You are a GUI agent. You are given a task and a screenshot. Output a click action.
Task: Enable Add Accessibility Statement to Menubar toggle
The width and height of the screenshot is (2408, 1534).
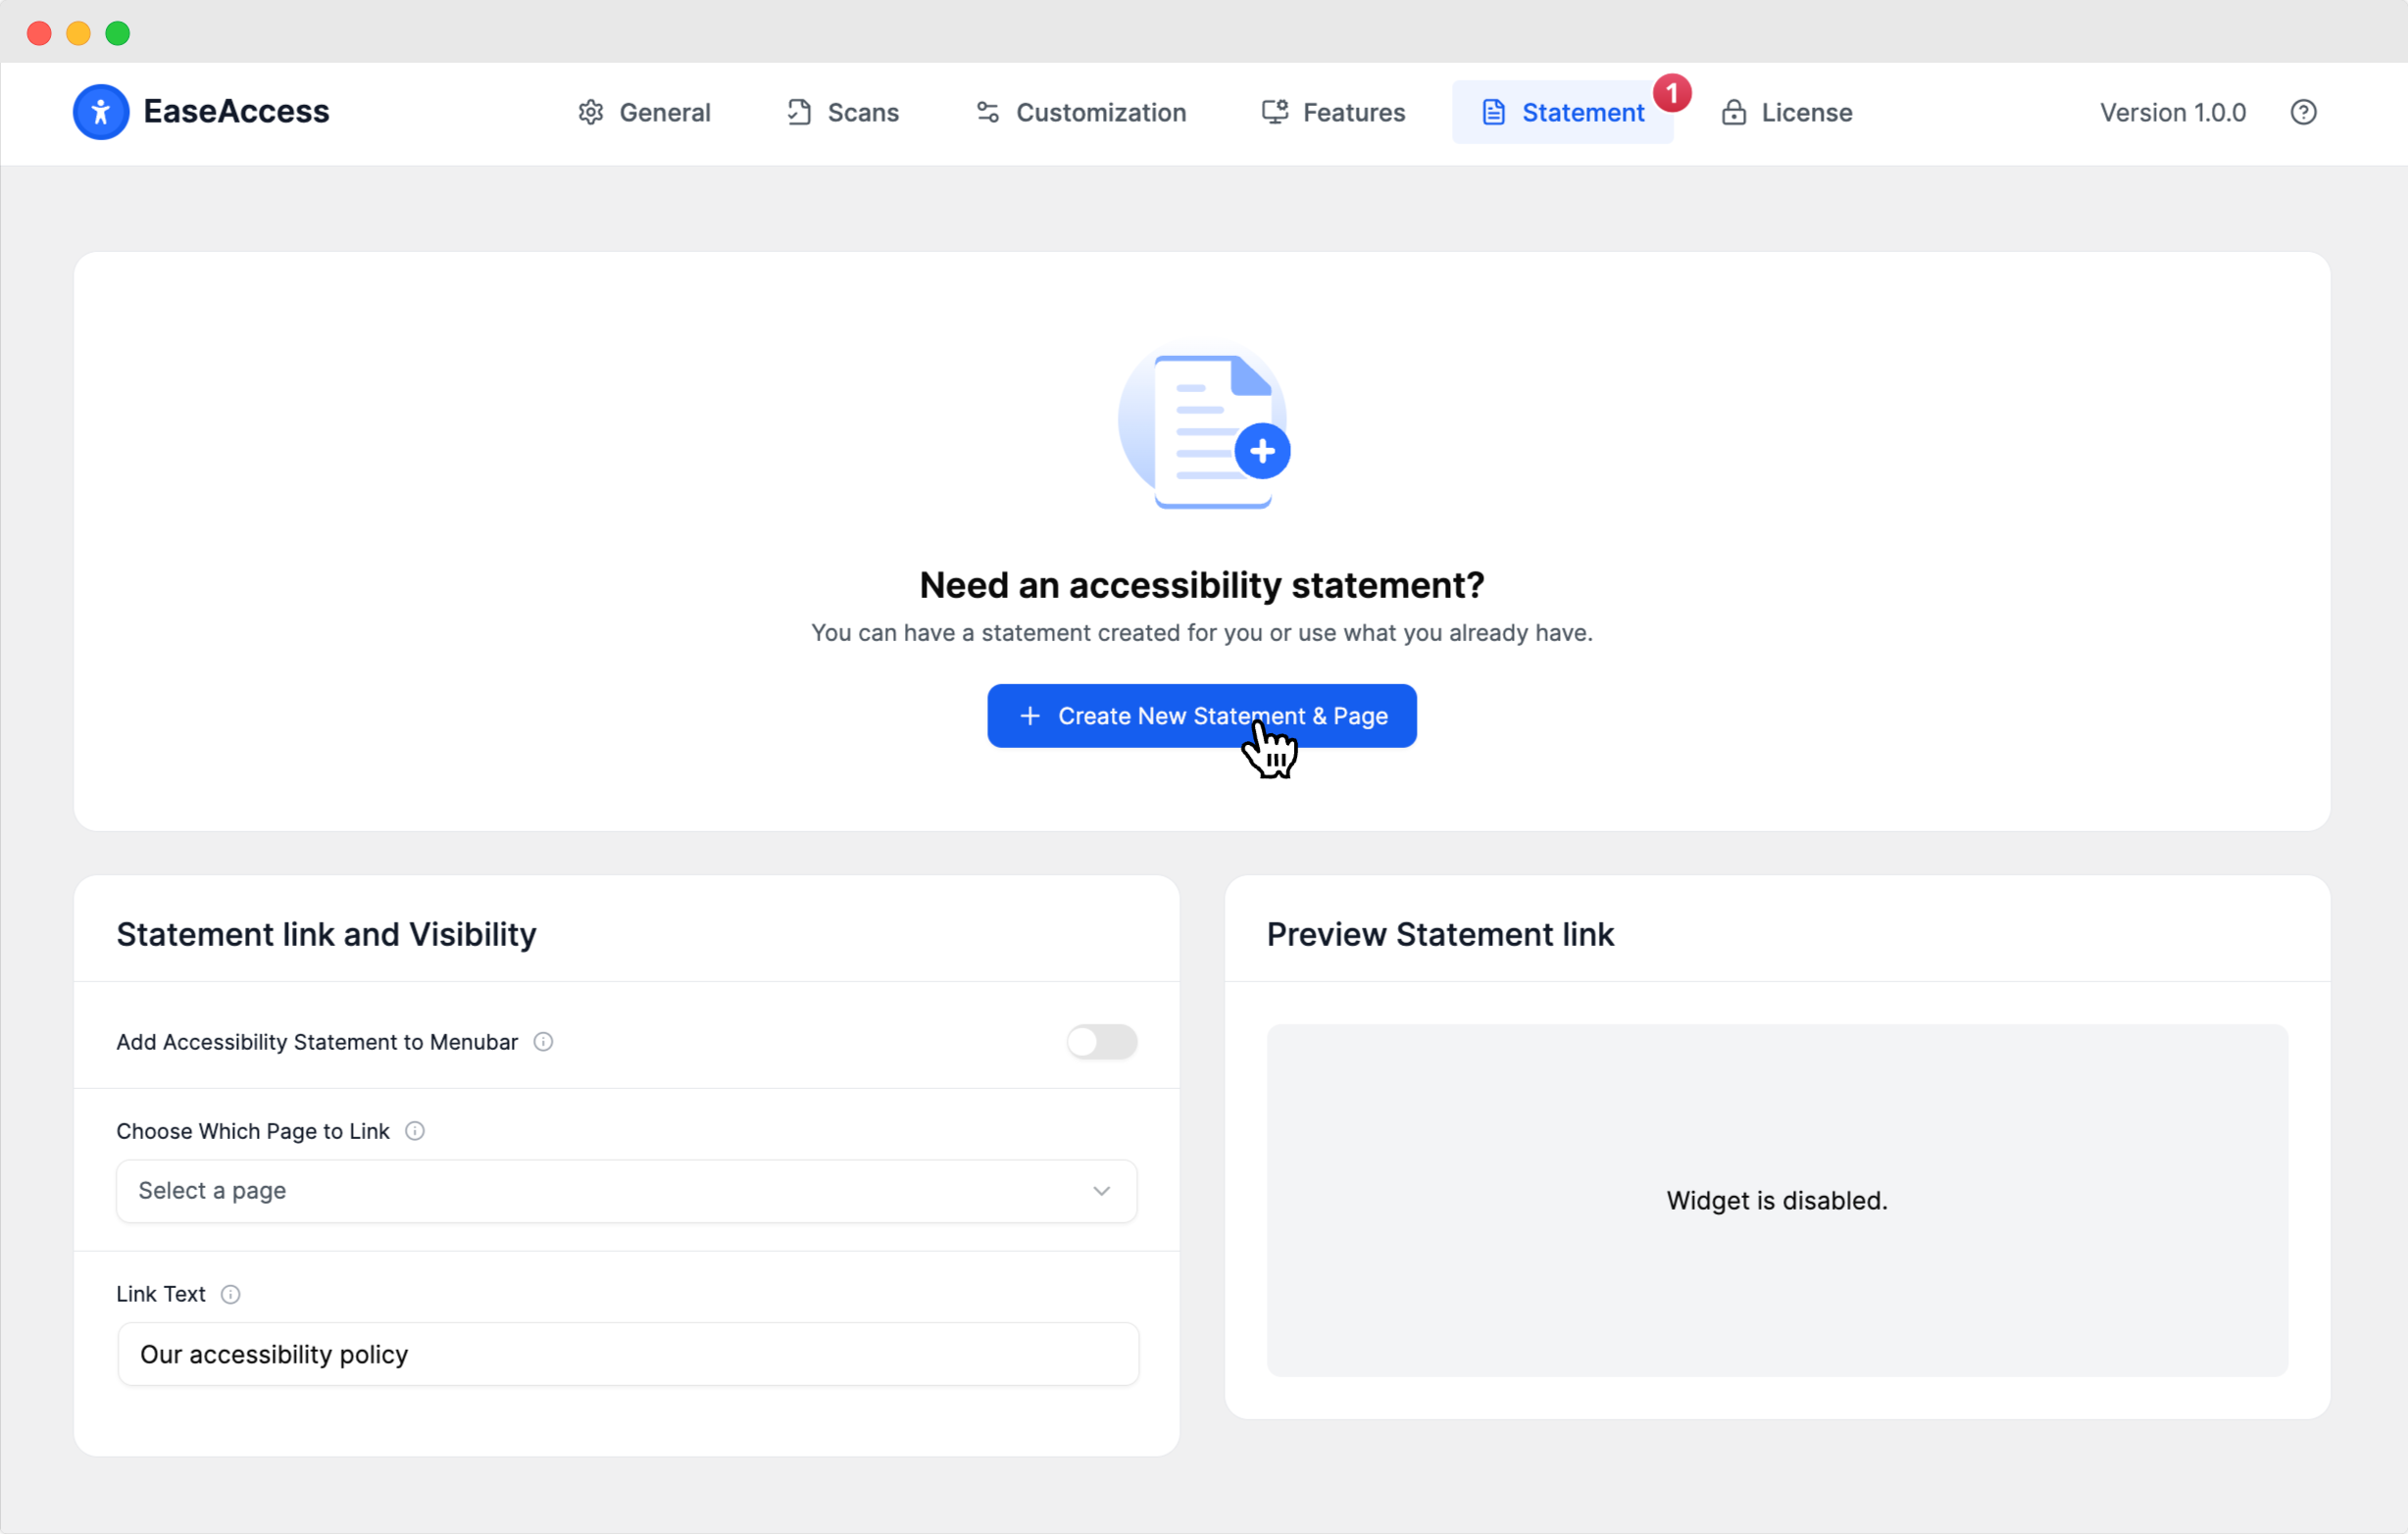pyautogui.click(x=1101, y=1042)
